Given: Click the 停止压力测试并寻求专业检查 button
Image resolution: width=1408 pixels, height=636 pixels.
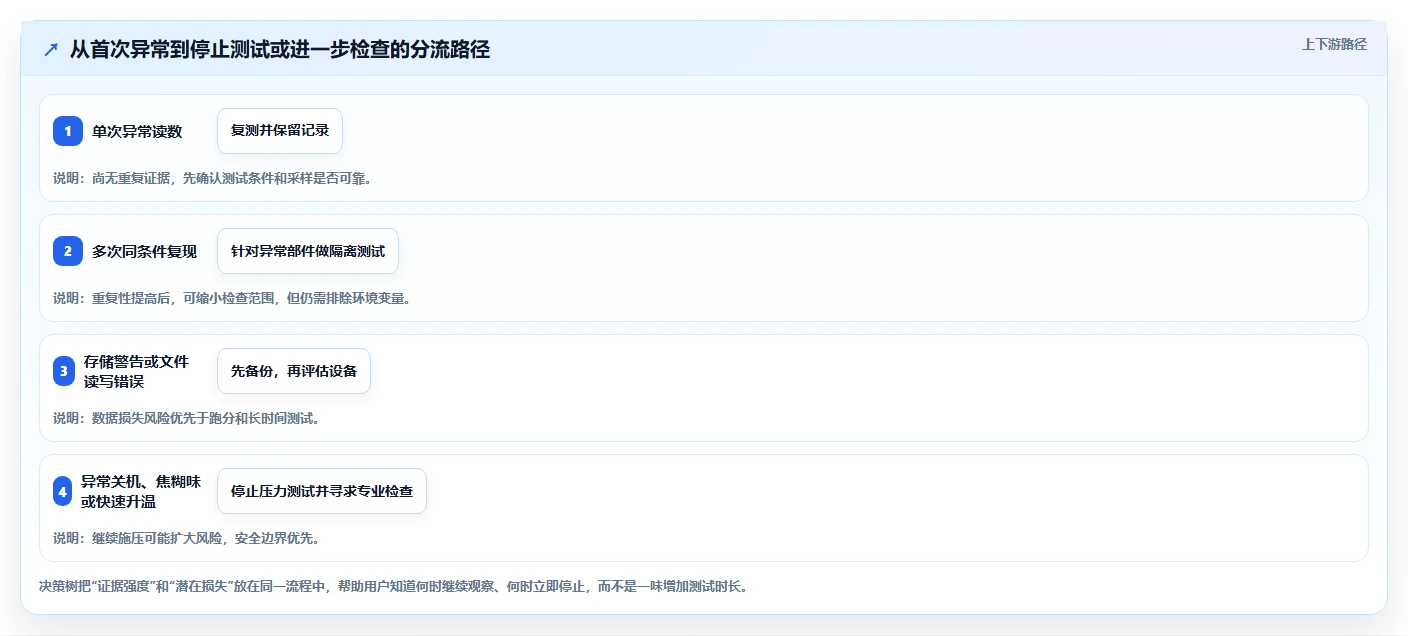Looking at the screenshot, I should pos(322,491).
